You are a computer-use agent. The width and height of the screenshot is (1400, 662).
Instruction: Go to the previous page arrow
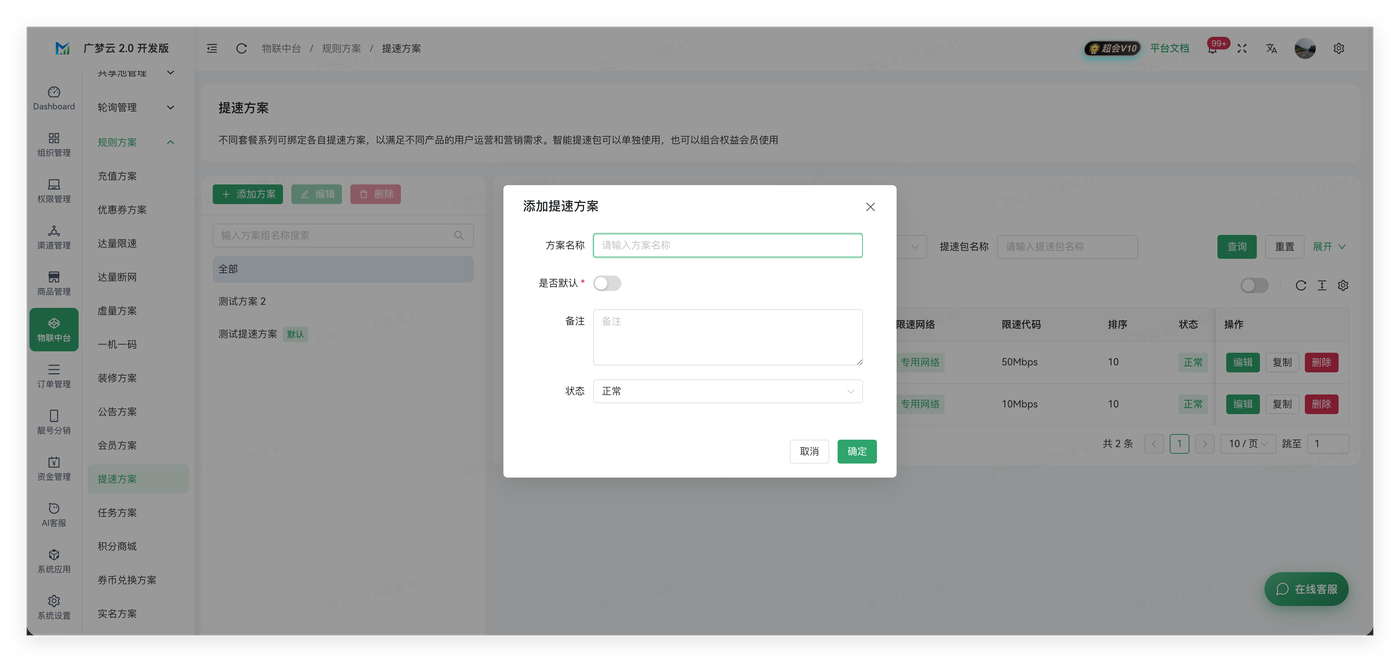coord(1154,443)
